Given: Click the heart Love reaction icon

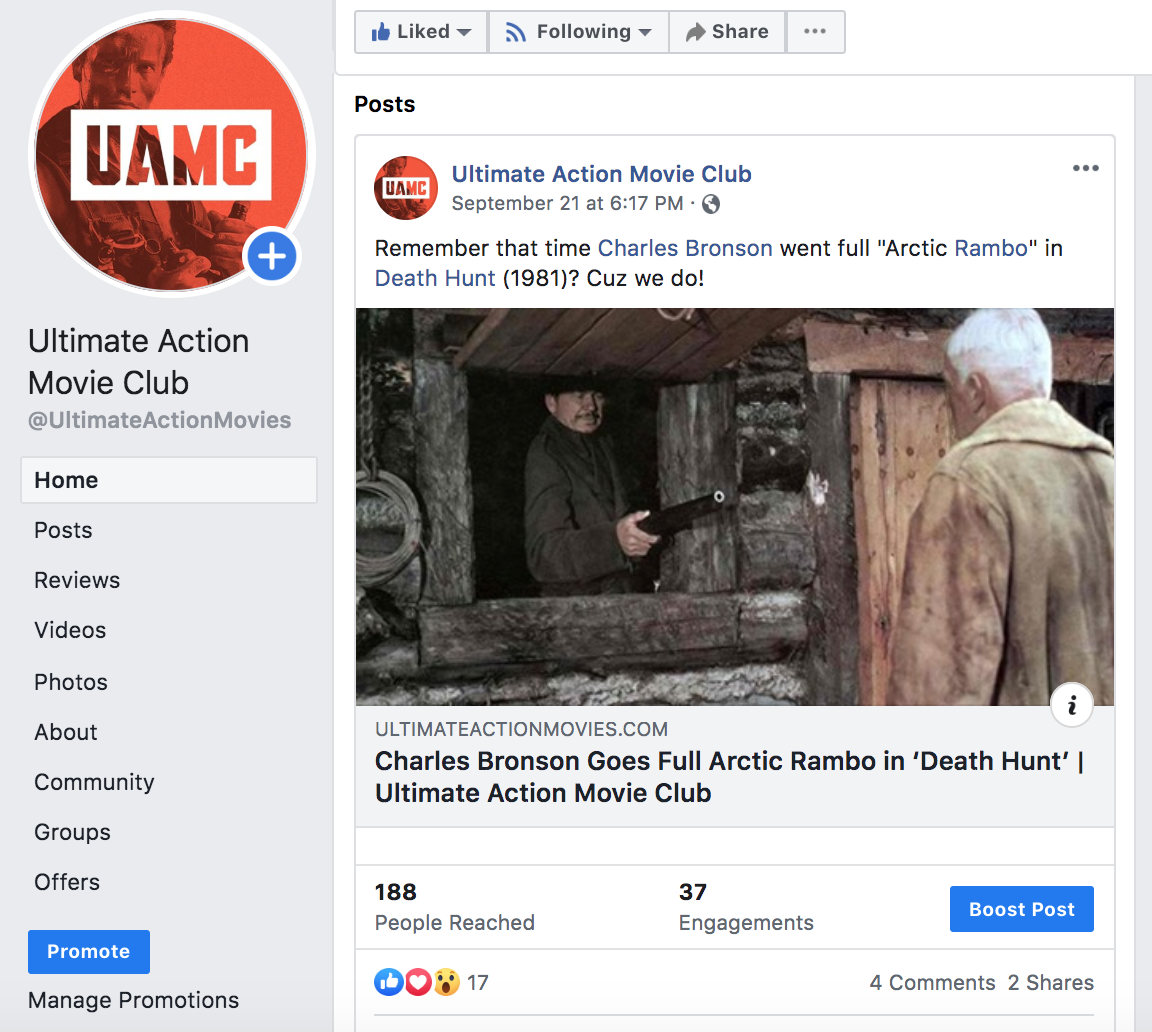Looking at the screenshot, I should coord(417,982).
